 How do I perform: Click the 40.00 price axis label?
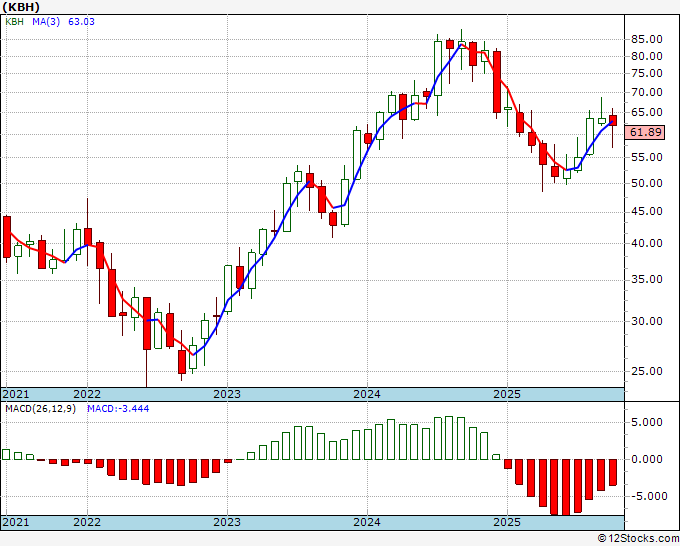tap(646, 243)
